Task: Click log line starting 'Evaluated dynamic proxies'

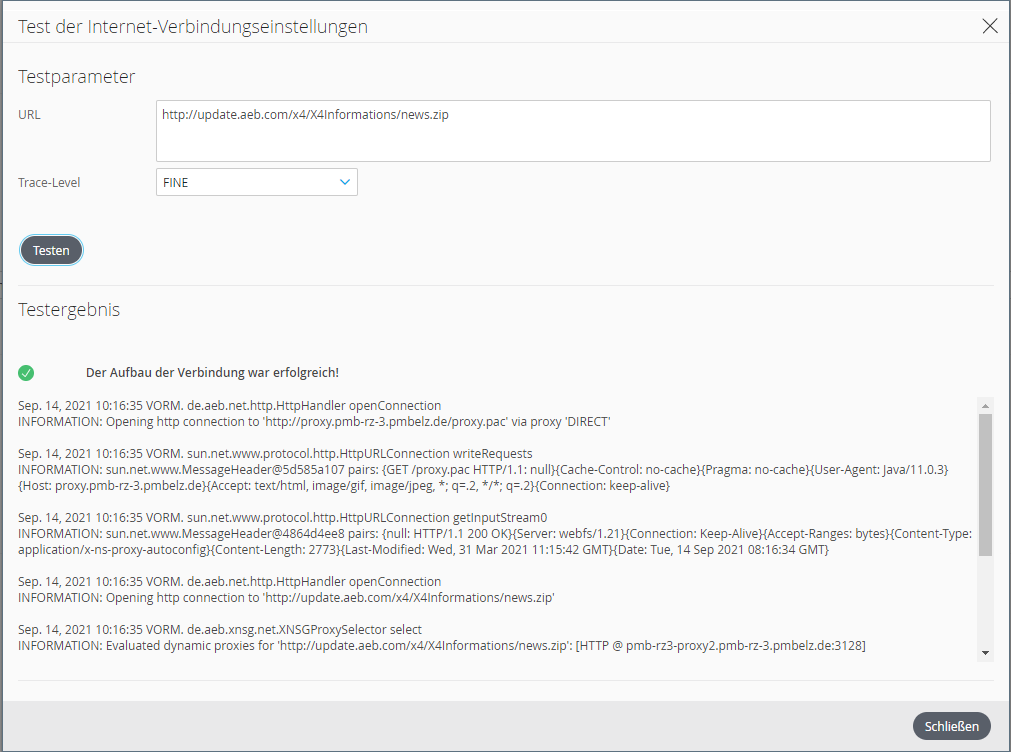Action: point(442,646)
